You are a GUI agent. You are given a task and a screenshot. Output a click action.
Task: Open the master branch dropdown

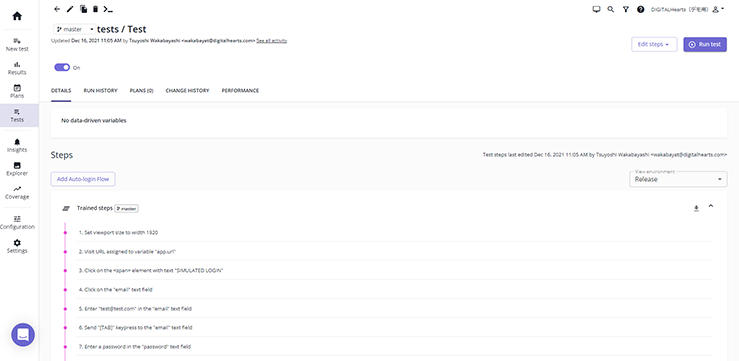74,29
